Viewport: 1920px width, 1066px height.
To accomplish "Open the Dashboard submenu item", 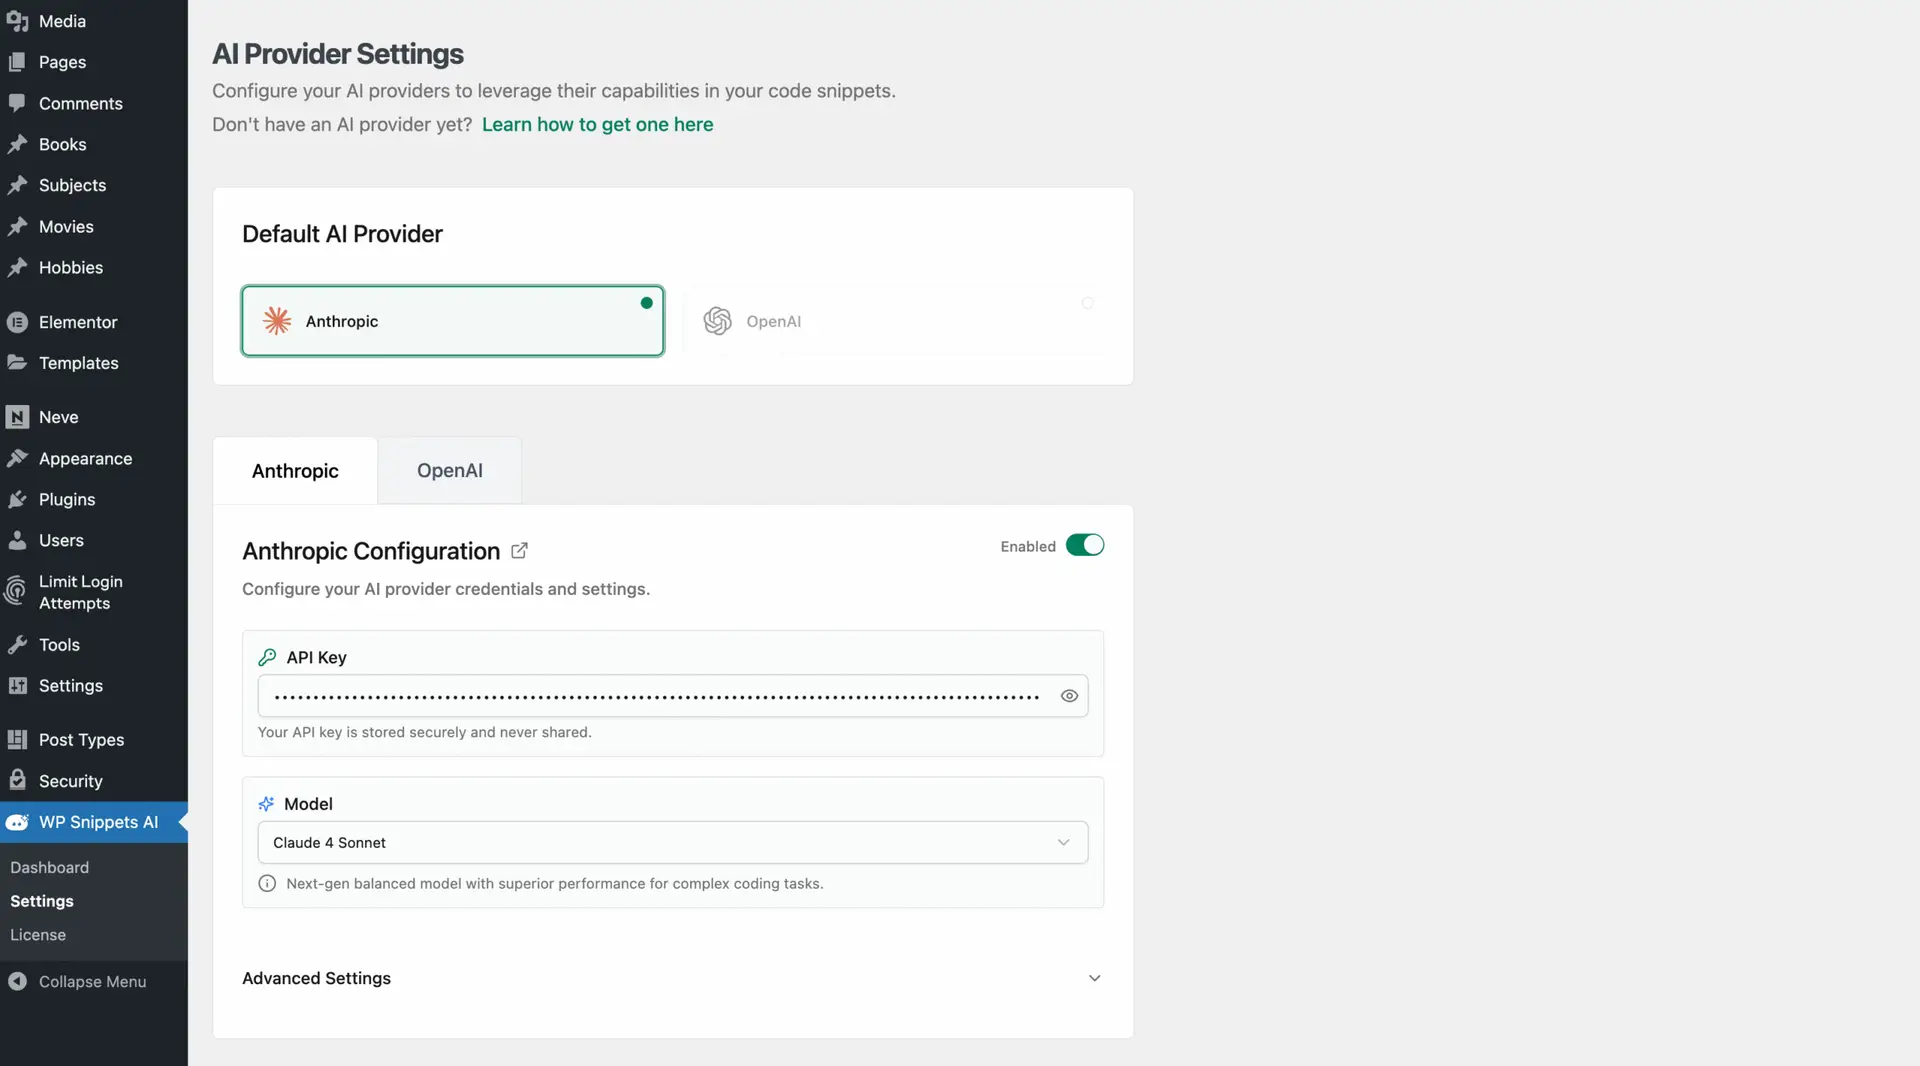I will (50, 868).
